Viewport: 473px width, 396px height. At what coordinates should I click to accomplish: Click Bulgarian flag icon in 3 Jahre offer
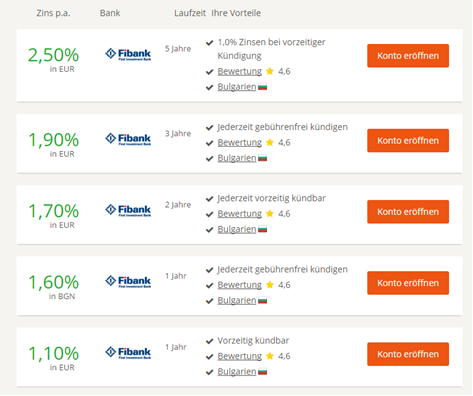pyautogui.click(x=263, y=158)
